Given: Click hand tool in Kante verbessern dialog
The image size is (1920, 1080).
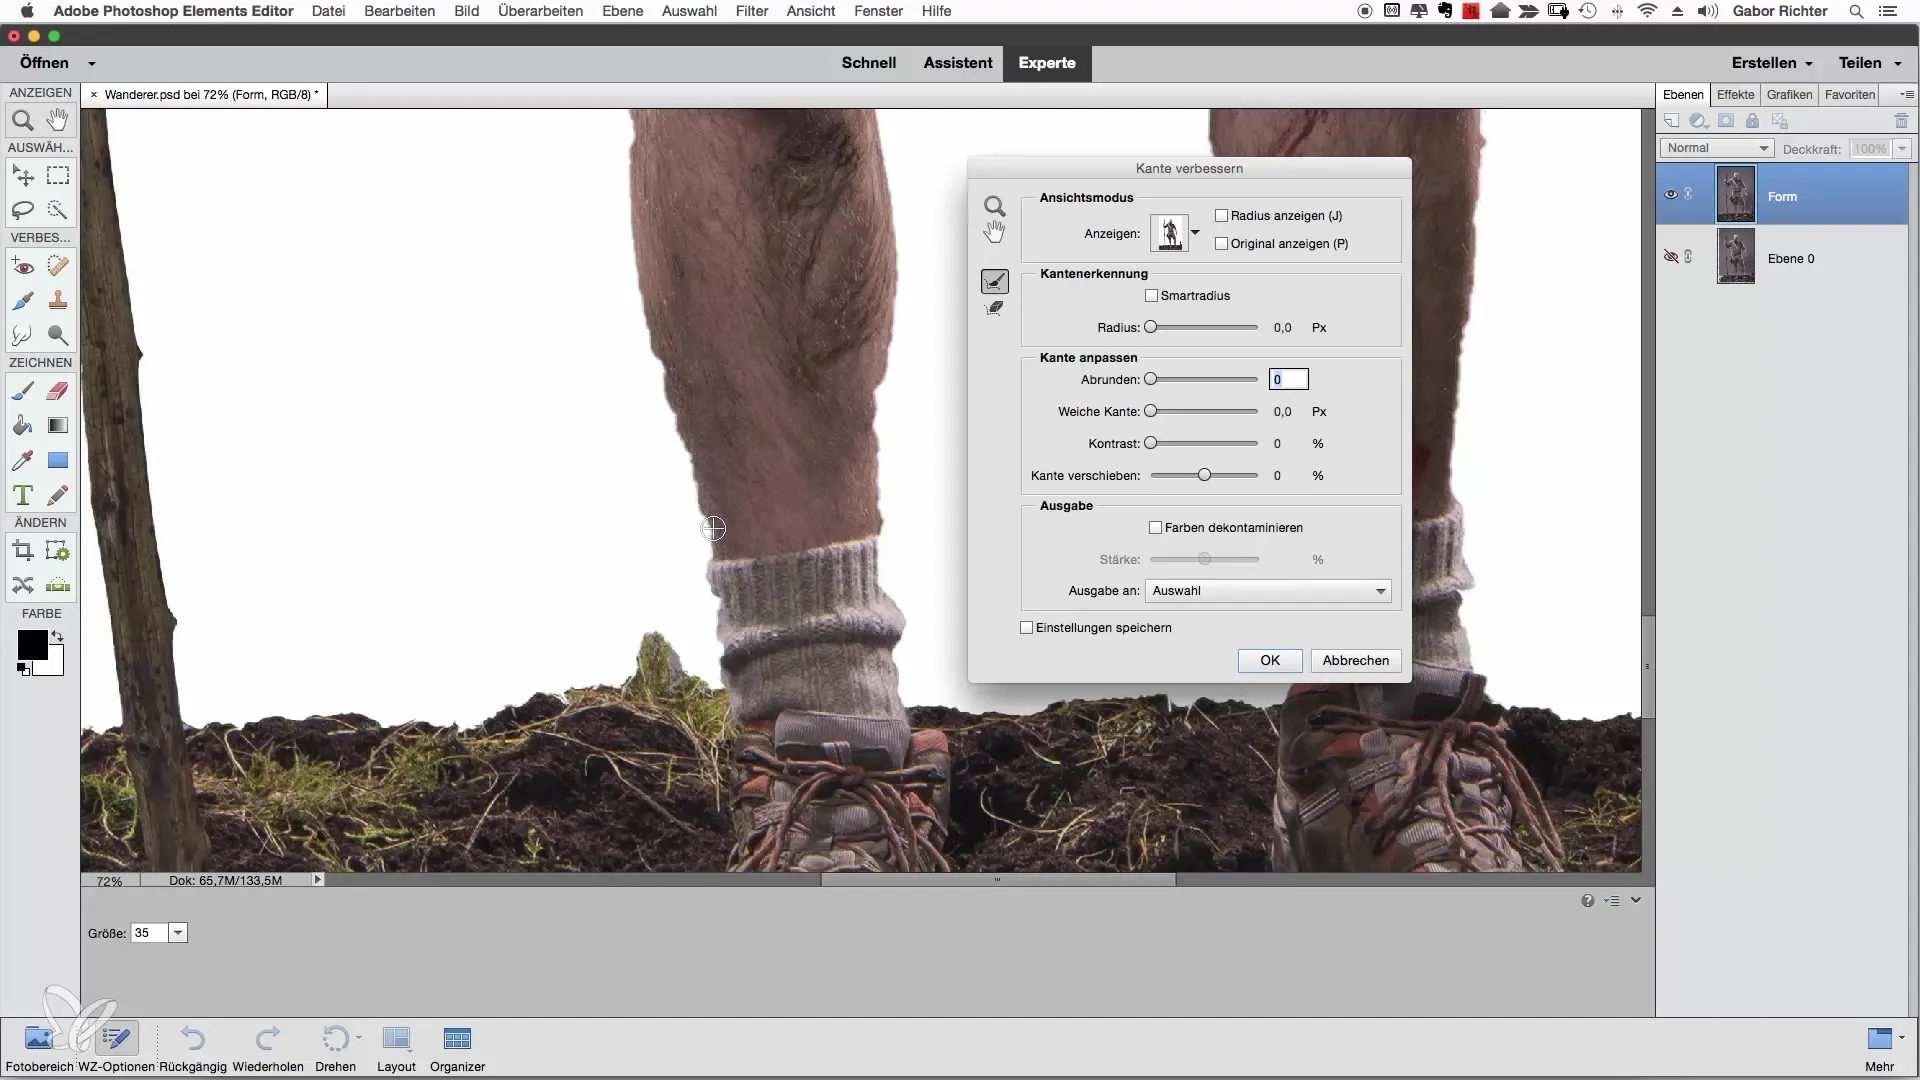Looking at the screenshot, I should pyautogui.click(x=994, y=232).
